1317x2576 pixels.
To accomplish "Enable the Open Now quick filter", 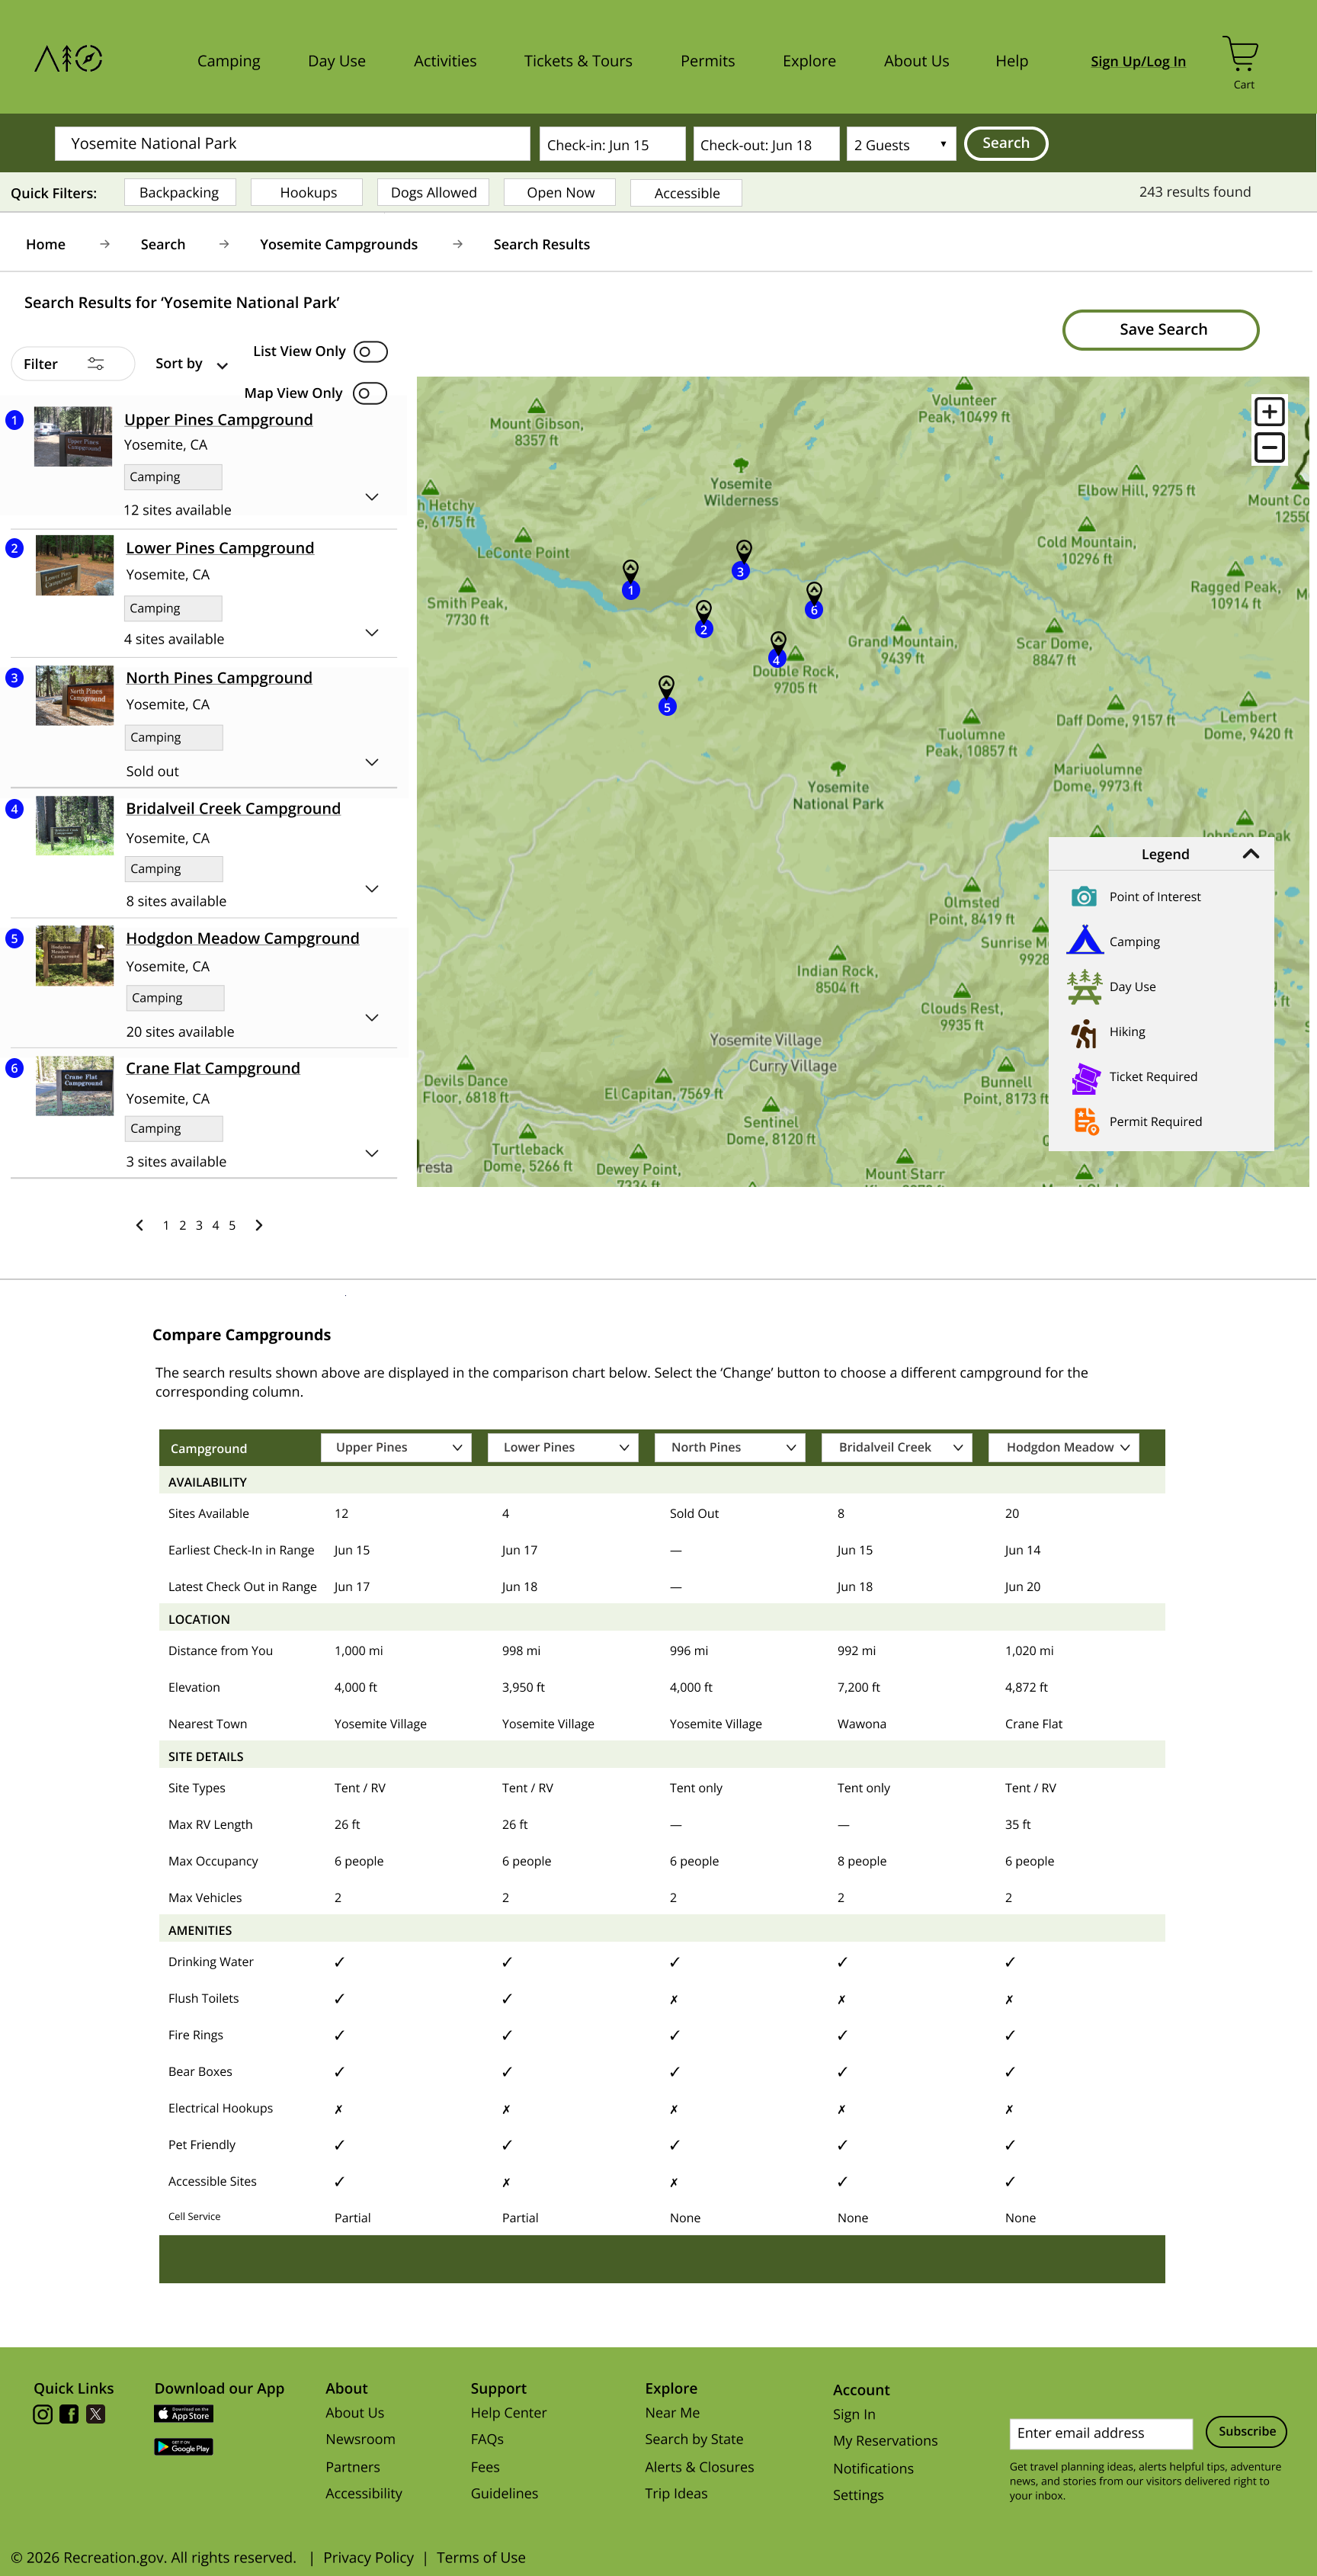I will 560,192.
